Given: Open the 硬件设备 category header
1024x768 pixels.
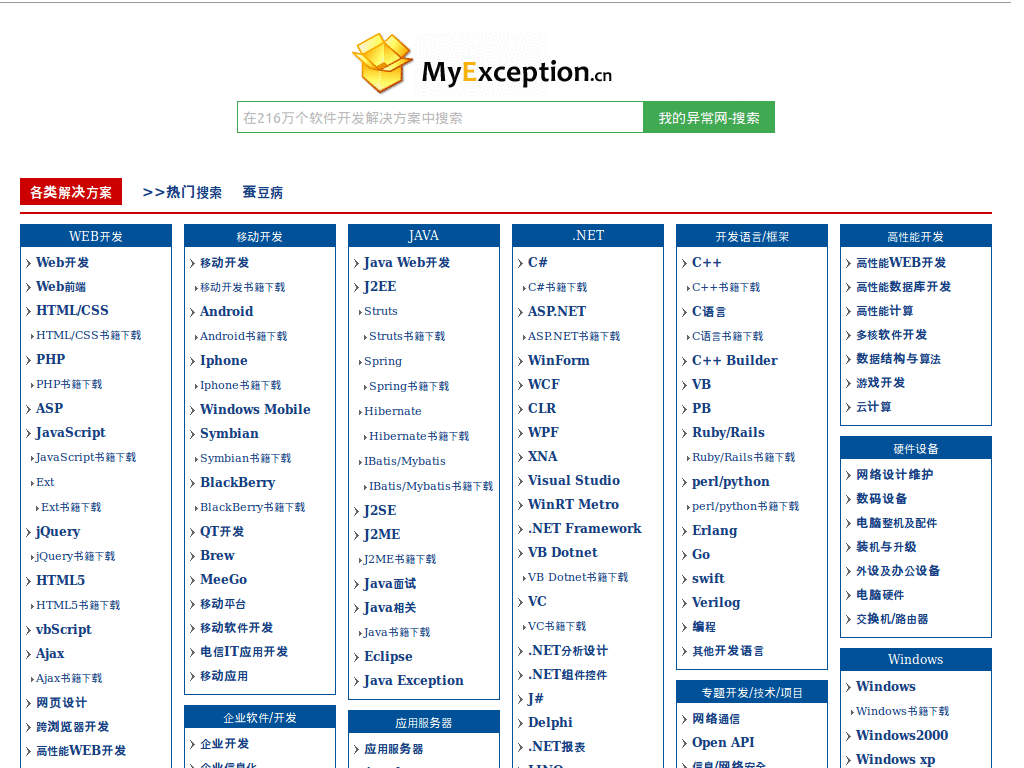Looking at the screenshot, I should [916, 448].
